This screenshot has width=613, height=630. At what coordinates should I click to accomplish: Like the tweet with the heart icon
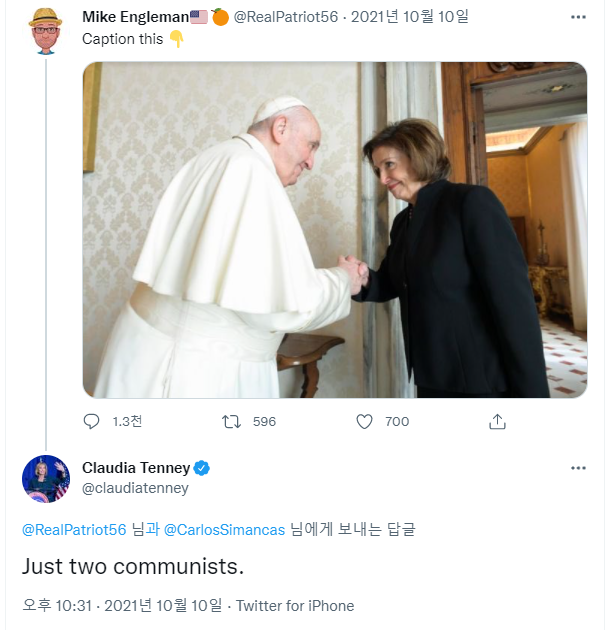(x=365, y=422)
